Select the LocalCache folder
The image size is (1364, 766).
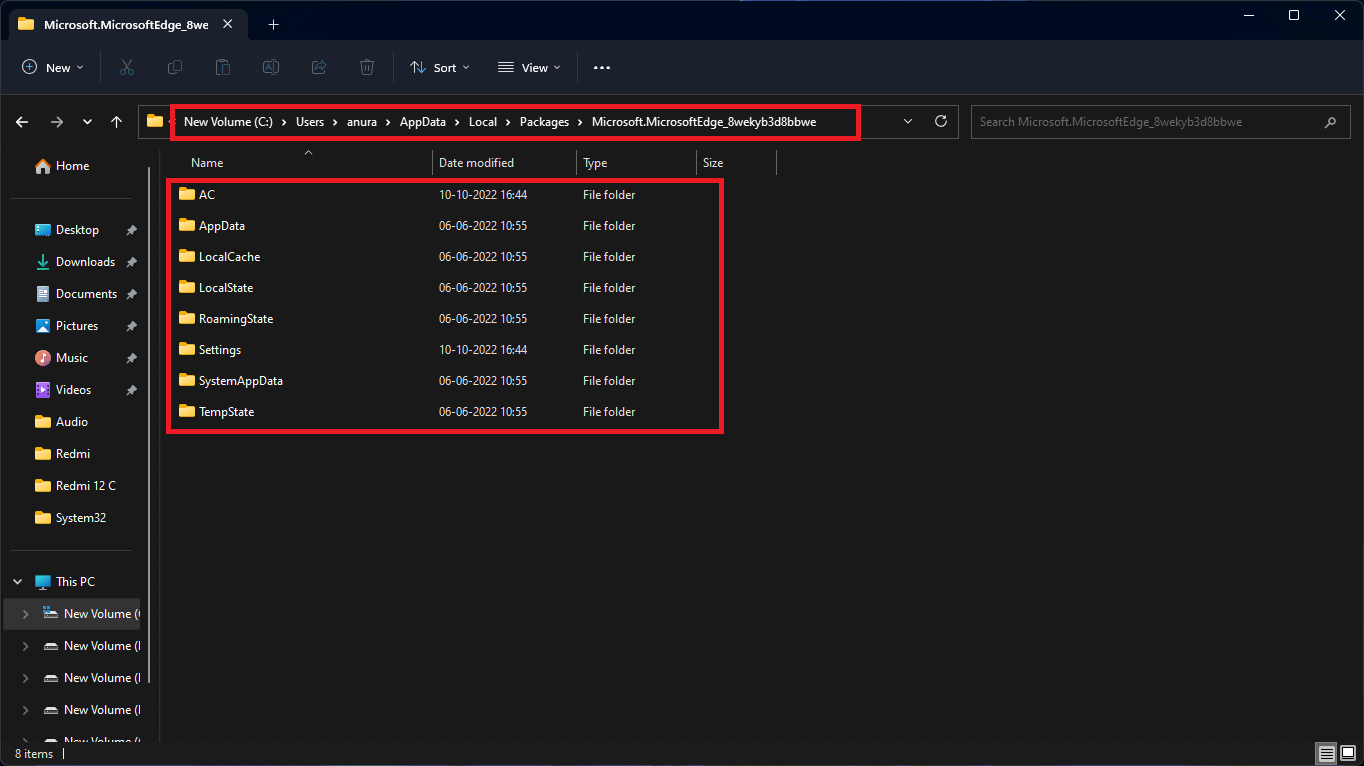click(x=229, y=257)
